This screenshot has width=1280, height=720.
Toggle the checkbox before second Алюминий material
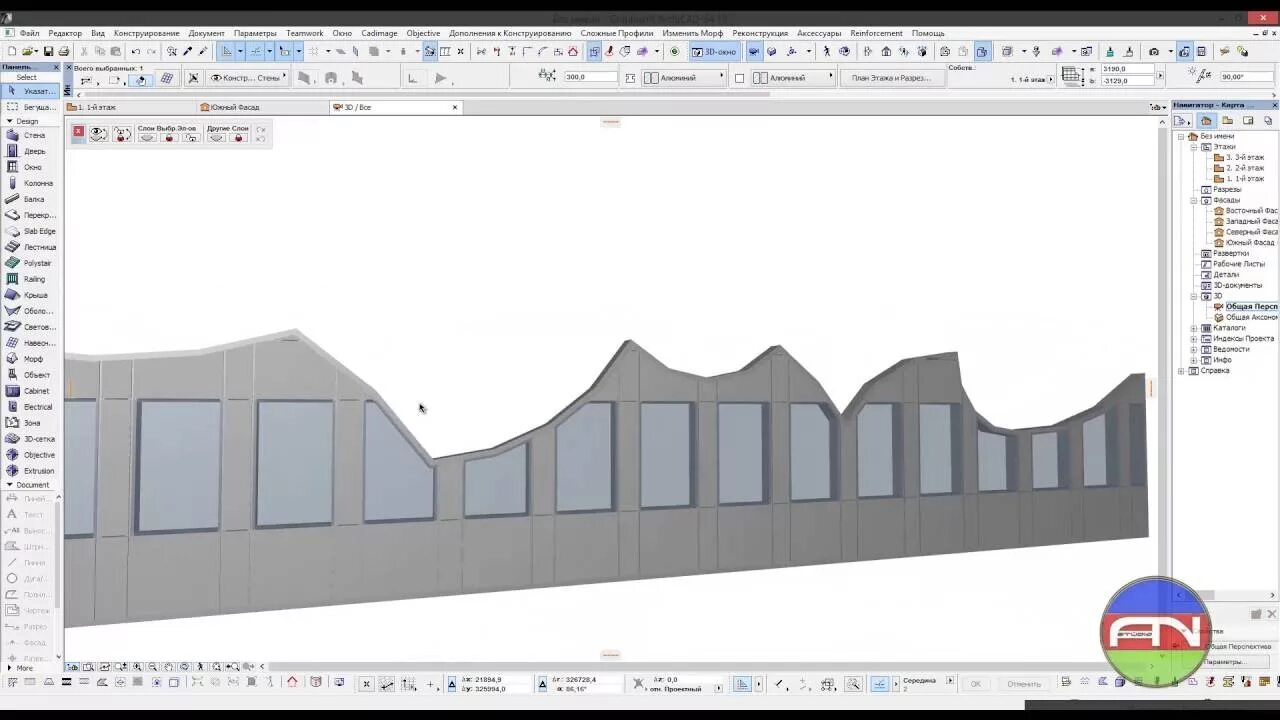pyautogui.click(x=740, y=78)
